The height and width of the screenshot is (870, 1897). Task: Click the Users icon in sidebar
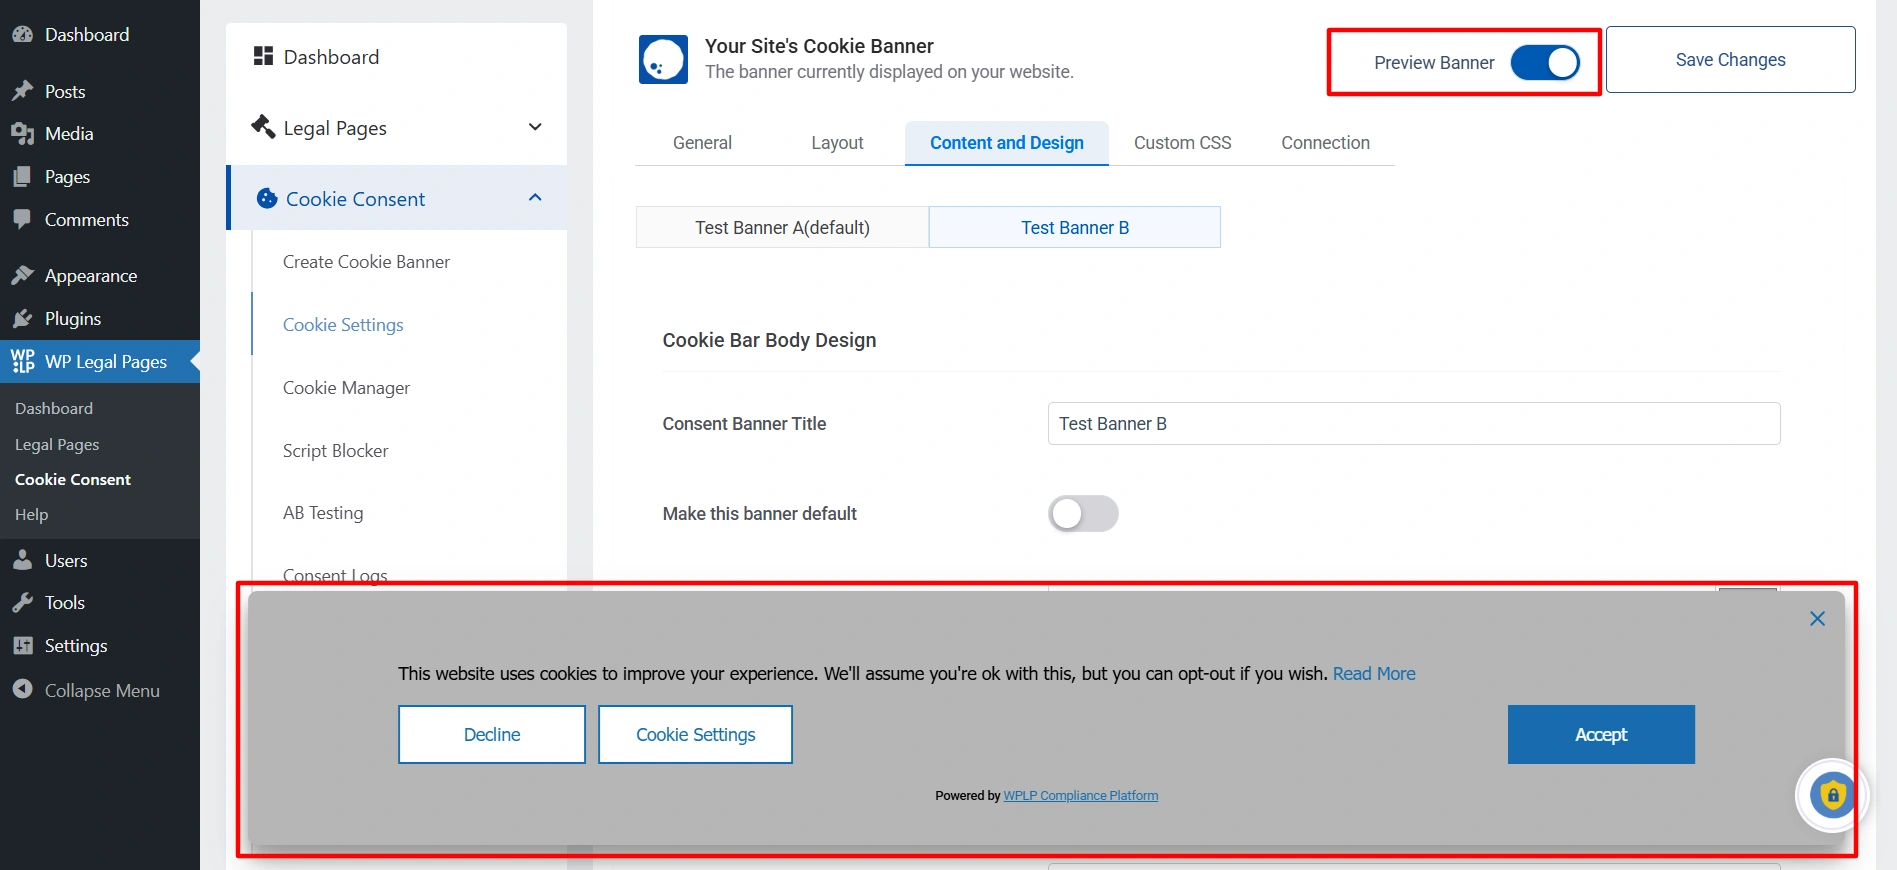click(x=22, y=561)
